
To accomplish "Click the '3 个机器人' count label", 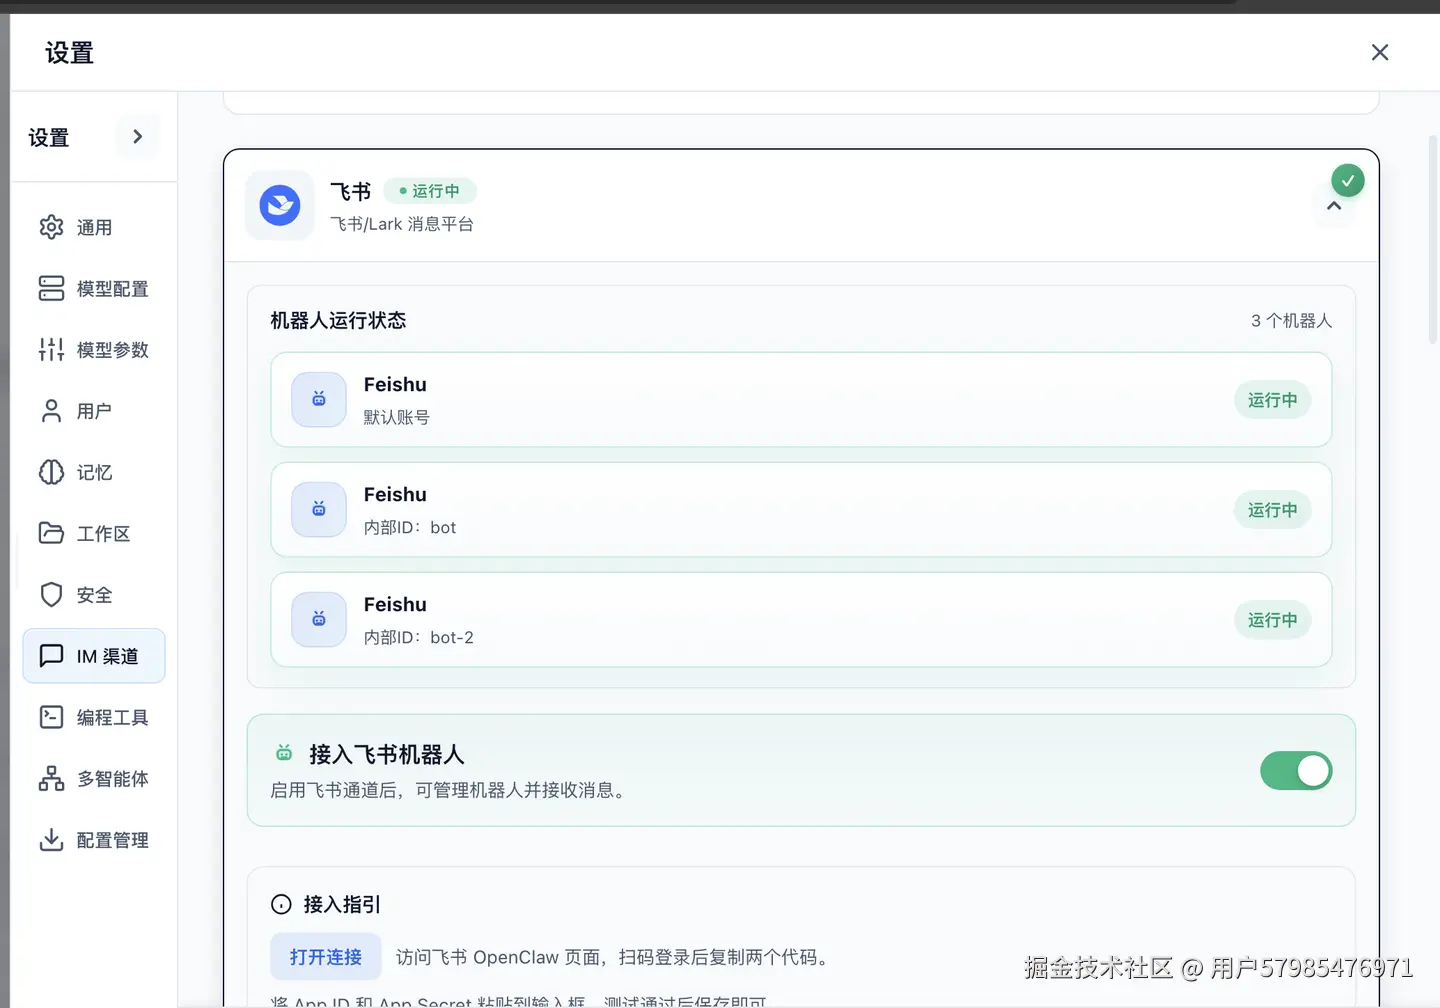I will coord(1291,320).
